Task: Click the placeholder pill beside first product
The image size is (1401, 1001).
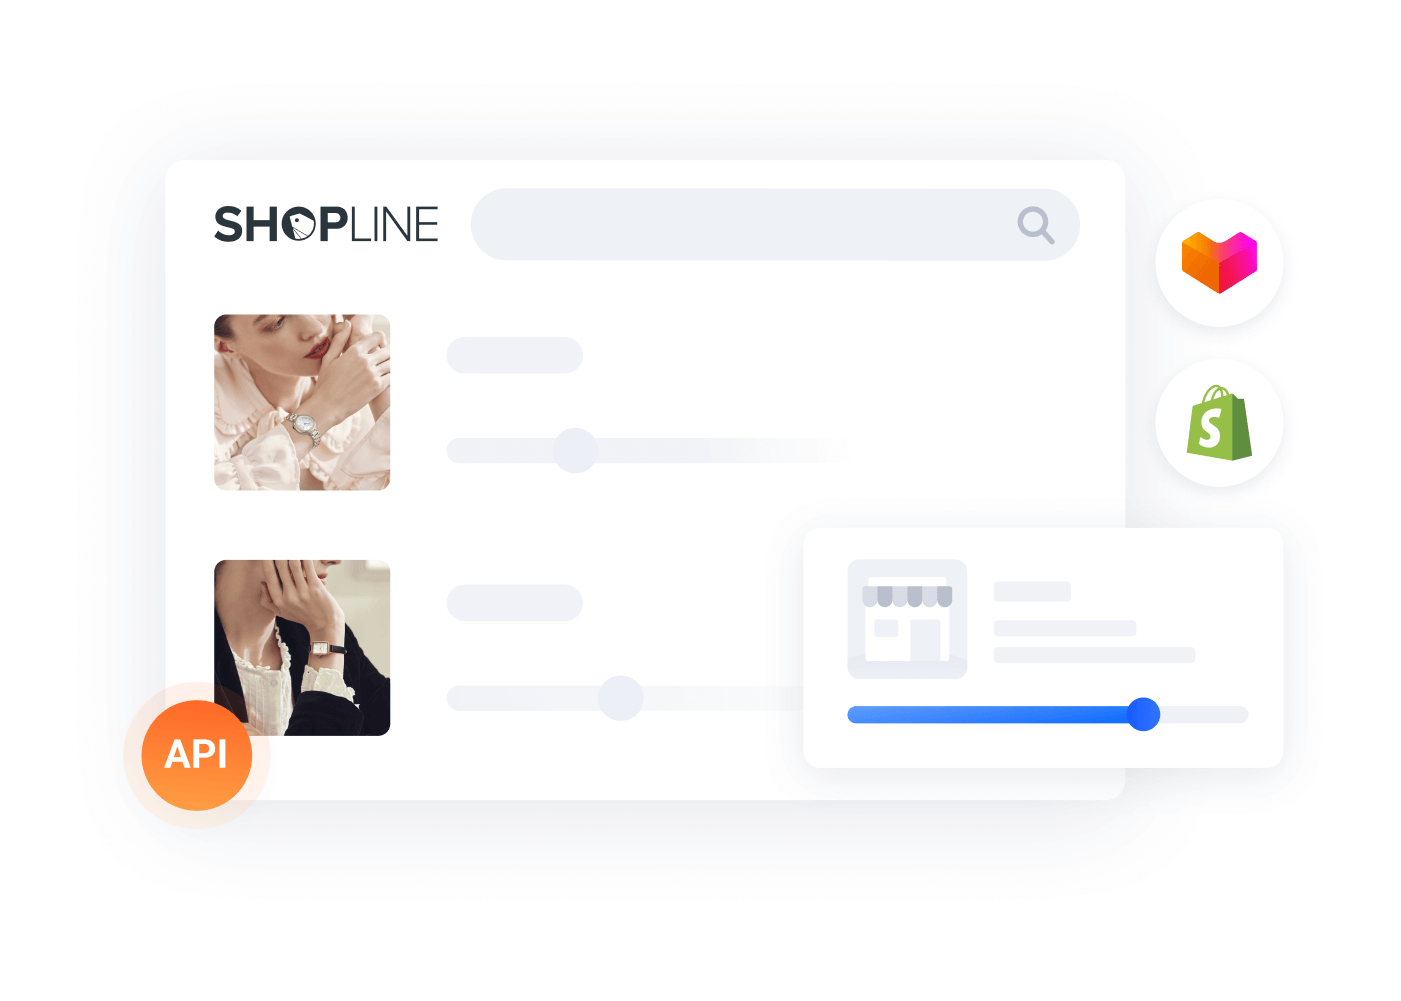Action: [x=514, y=355]
